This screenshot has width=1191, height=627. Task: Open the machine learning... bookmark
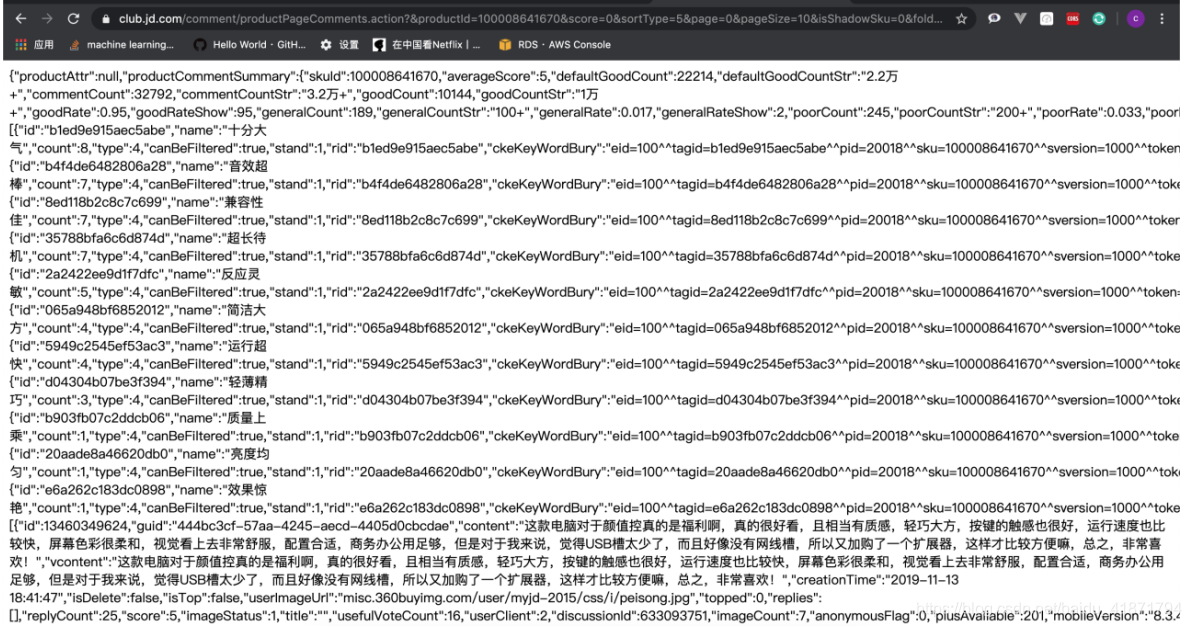pyautogui.click(x=122, y=45)
